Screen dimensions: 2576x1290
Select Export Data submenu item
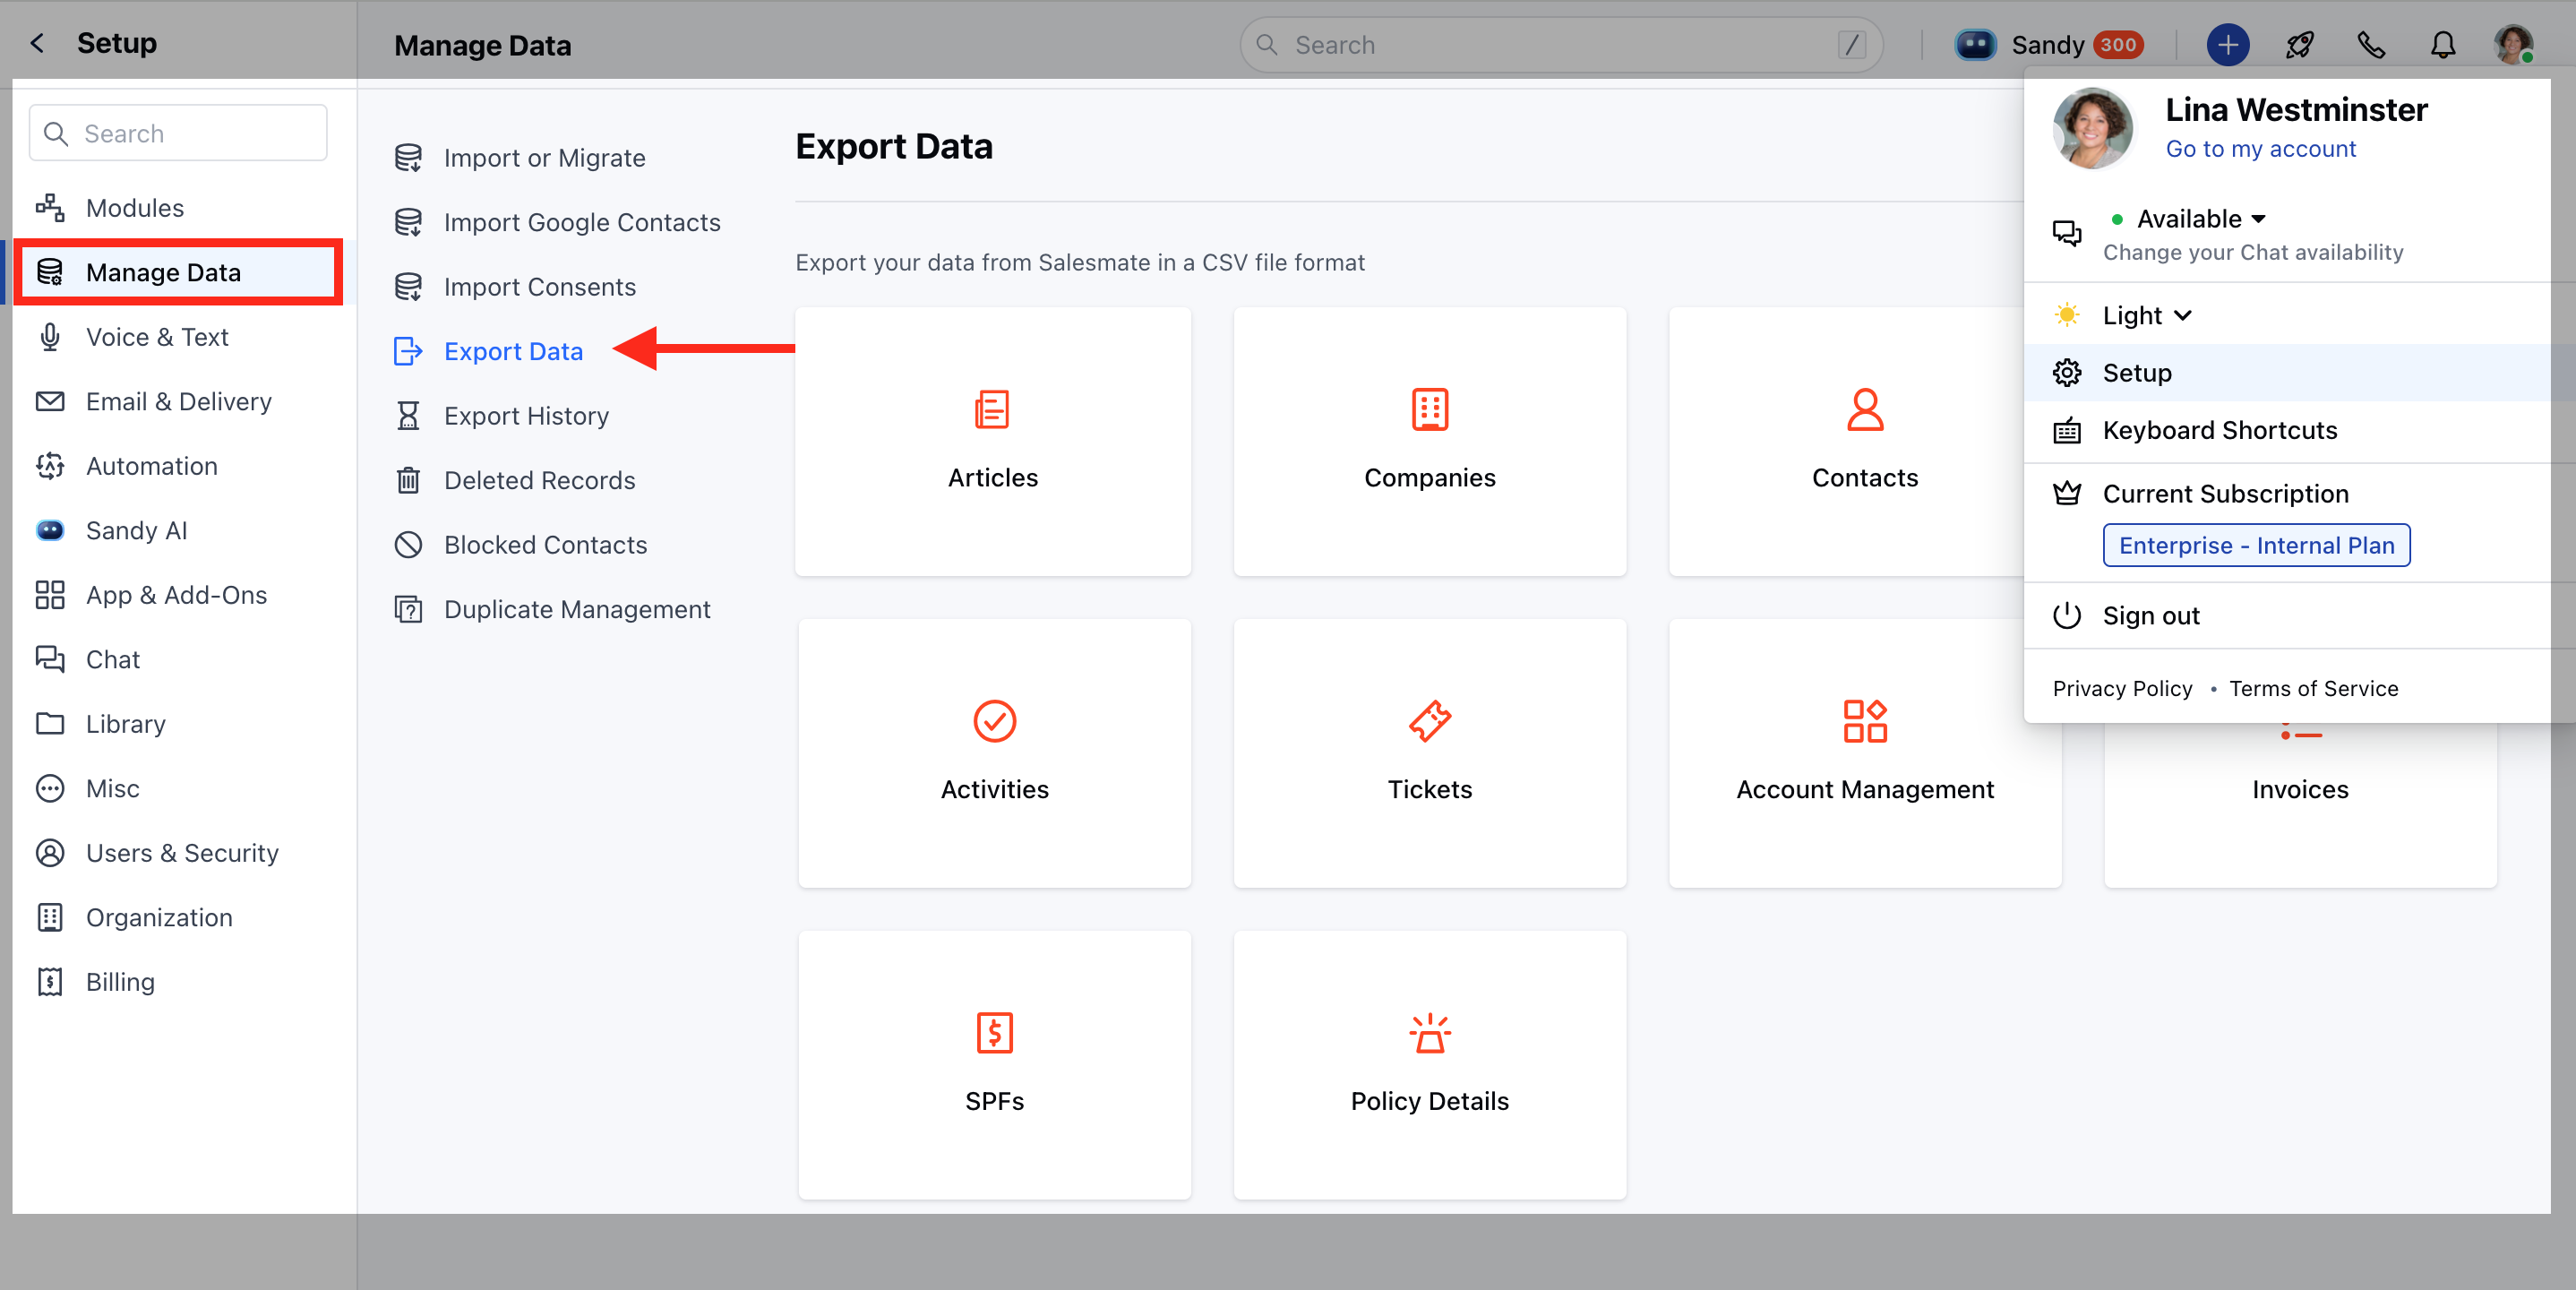point(489,351)
